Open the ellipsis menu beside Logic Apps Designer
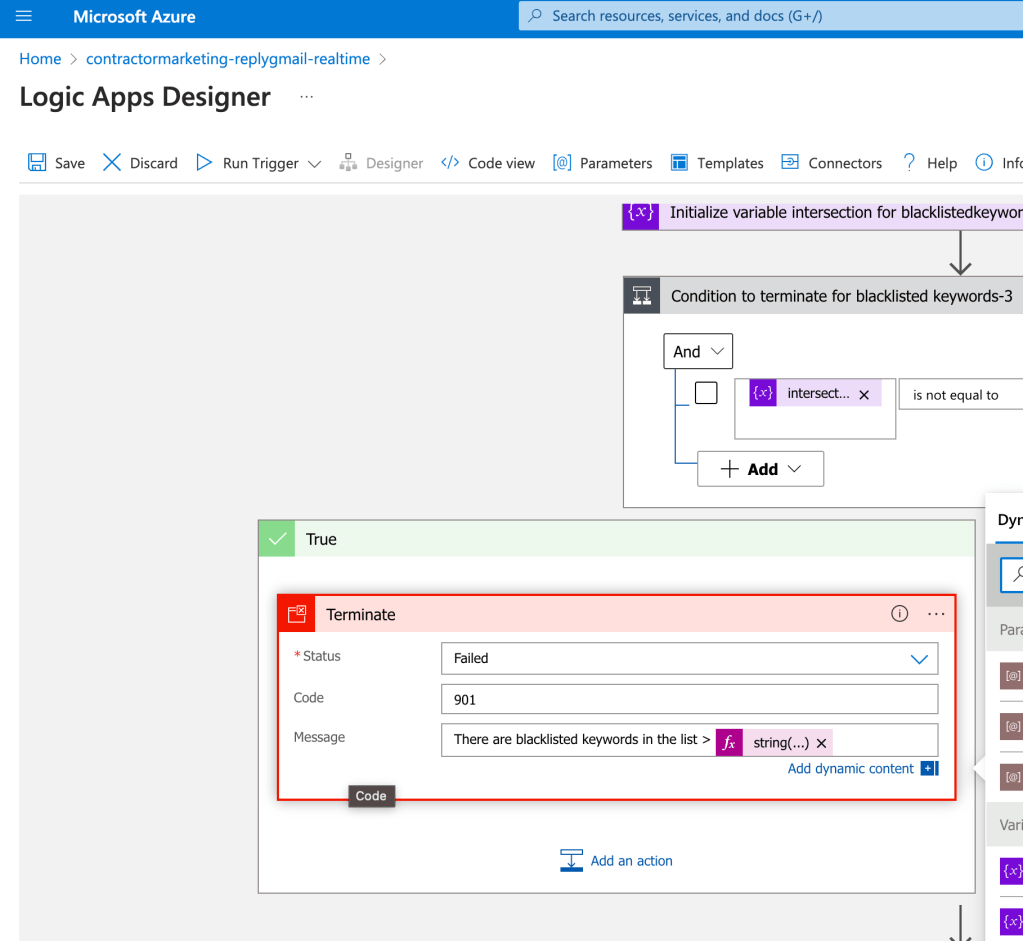Screen dimensions: 1023x941 point(307,97)
